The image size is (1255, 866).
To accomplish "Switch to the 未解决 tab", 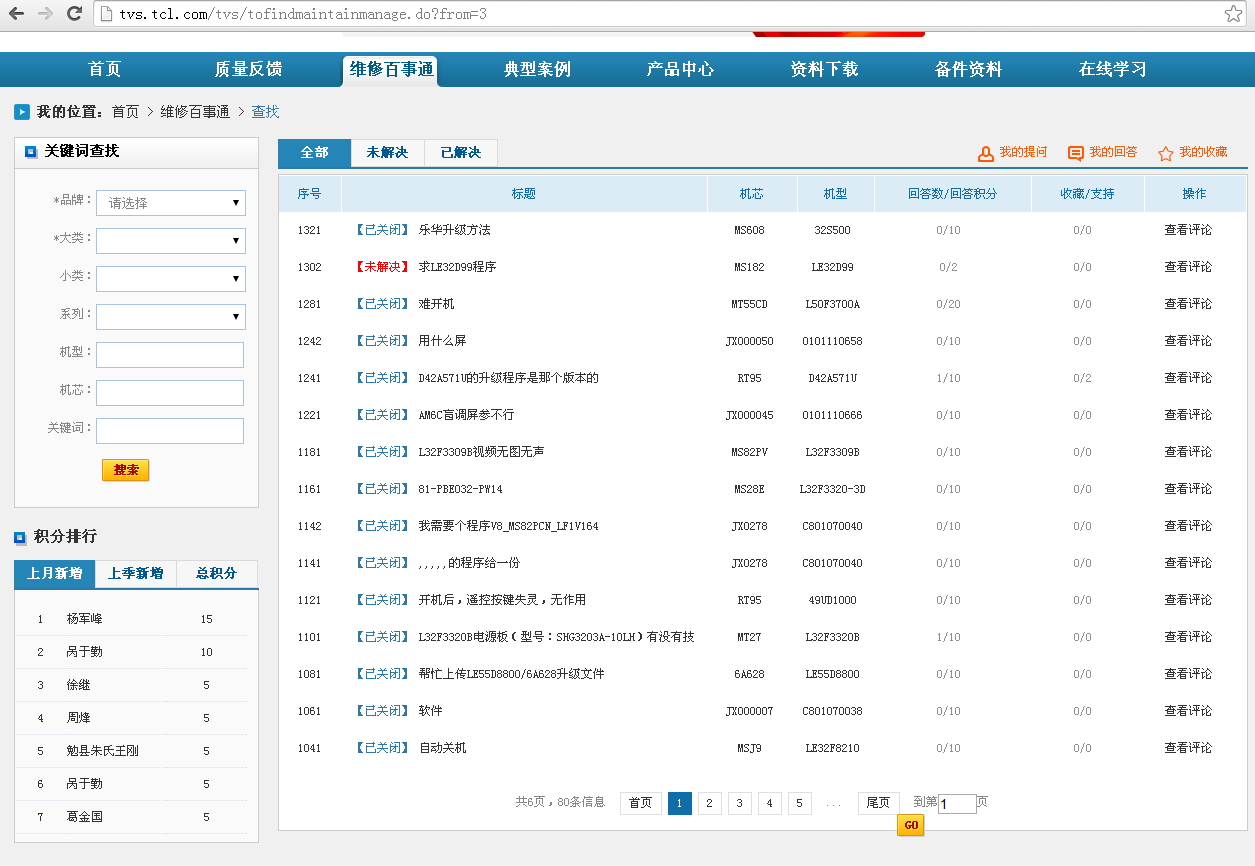I will tap(388, 153).
